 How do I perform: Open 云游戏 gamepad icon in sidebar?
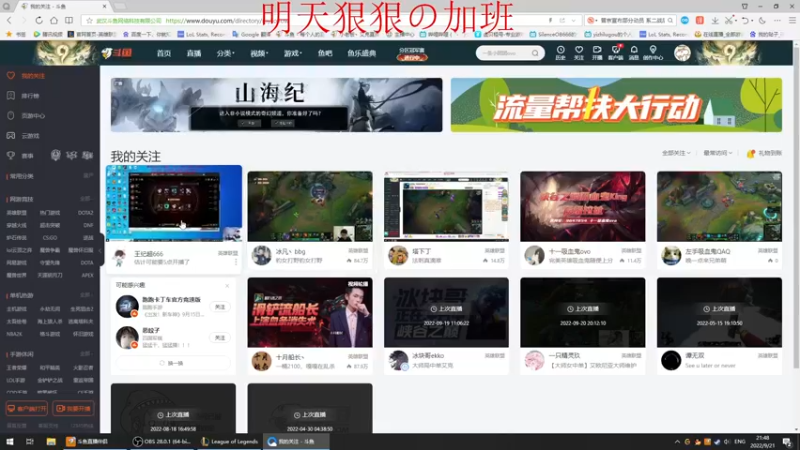point(11,135)
